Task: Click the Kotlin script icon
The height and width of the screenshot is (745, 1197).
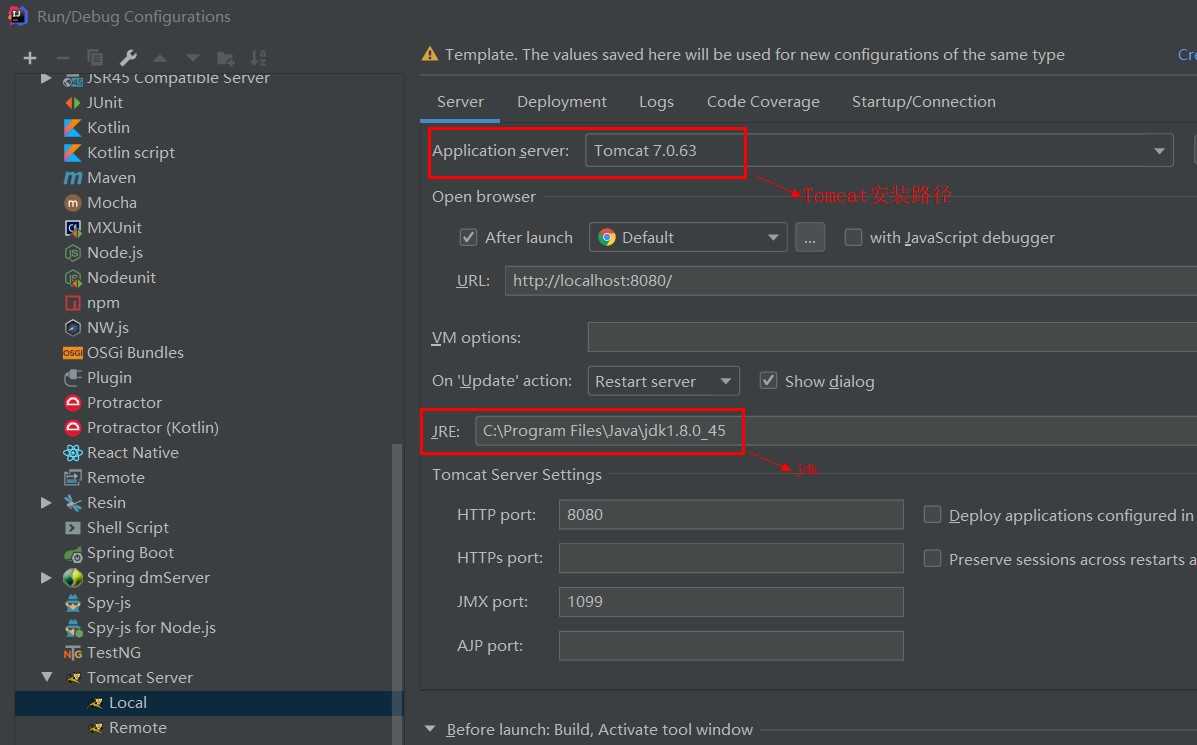Action: [73, 153]
